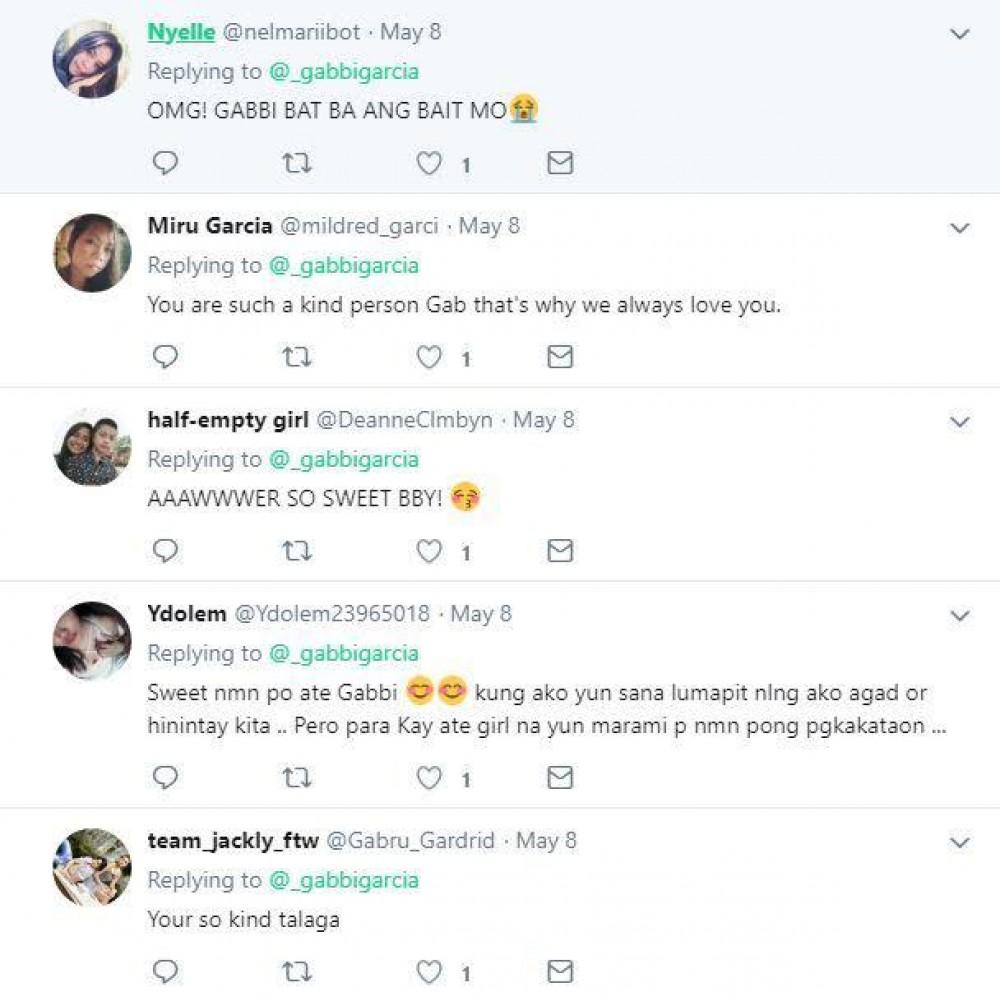Send Ydolem's tweet via direct message
The height and width of the screenshot is (1001, 1000).
(561, 777)
